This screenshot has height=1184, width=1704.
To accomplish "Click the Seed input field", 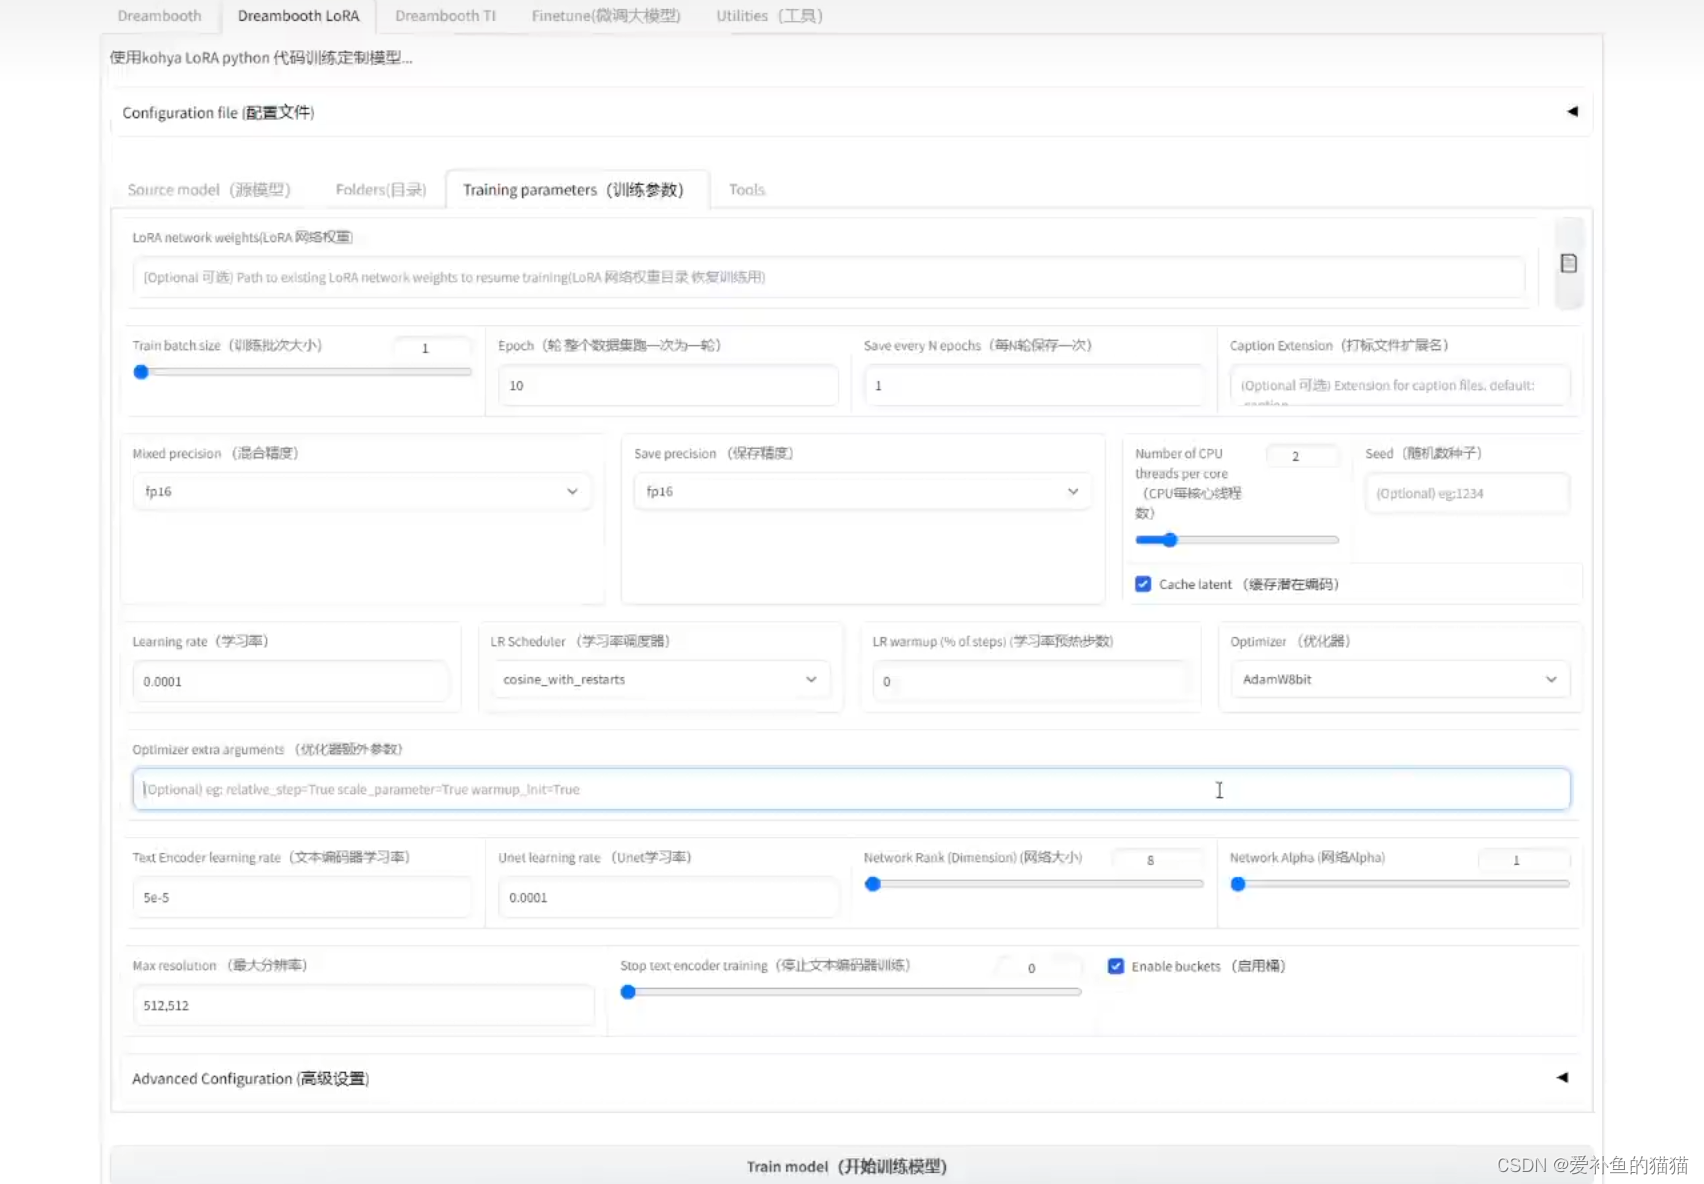I will click(x=1467, y=493).
